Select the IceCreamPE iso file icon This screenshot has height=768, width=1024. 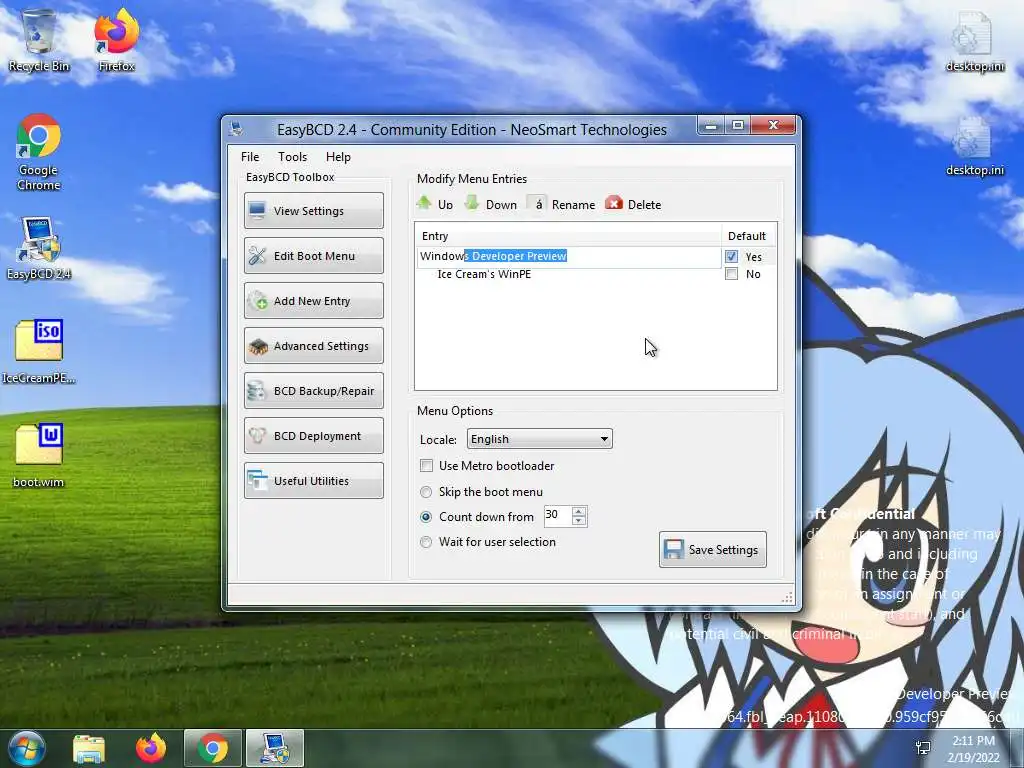(39, 352)
